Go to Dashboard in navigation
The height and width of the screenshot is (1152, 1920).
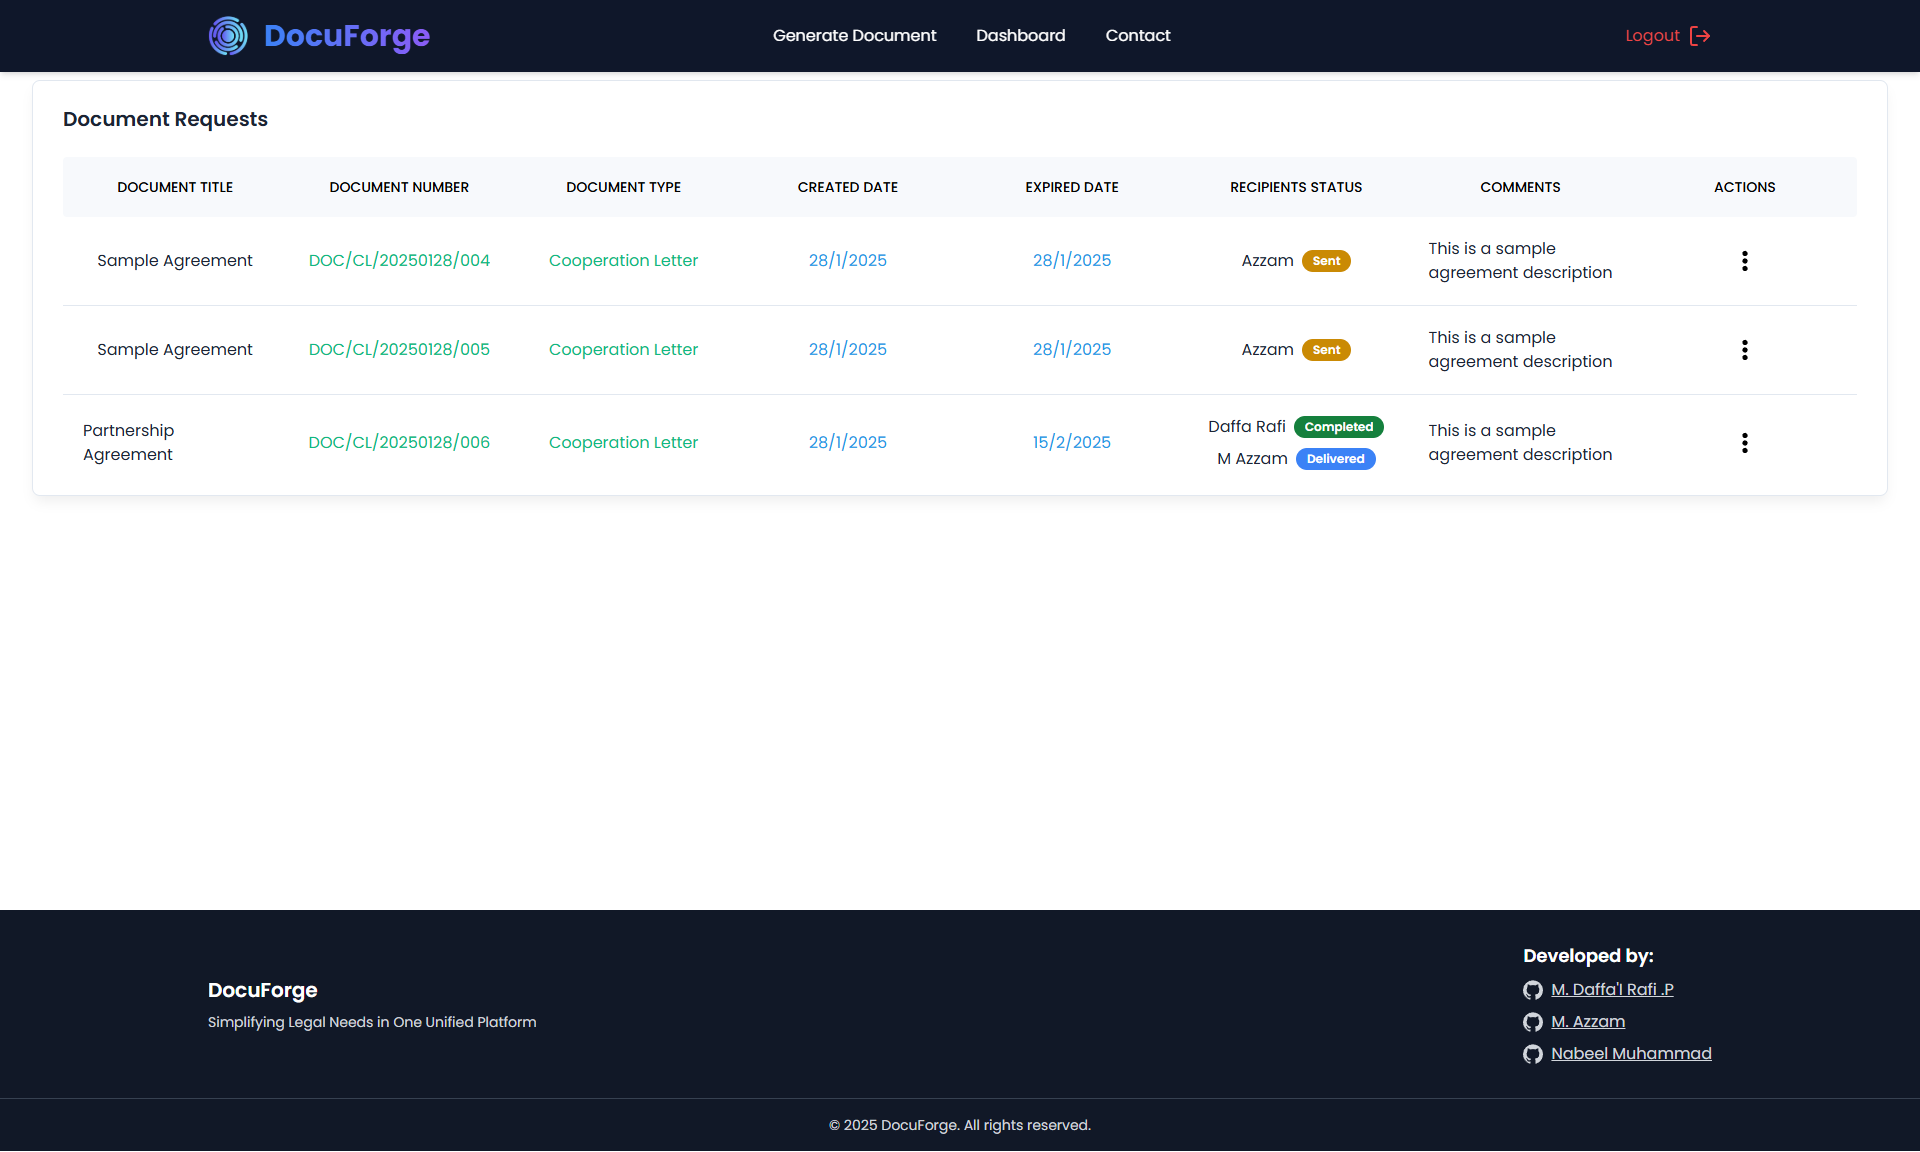1020,36
